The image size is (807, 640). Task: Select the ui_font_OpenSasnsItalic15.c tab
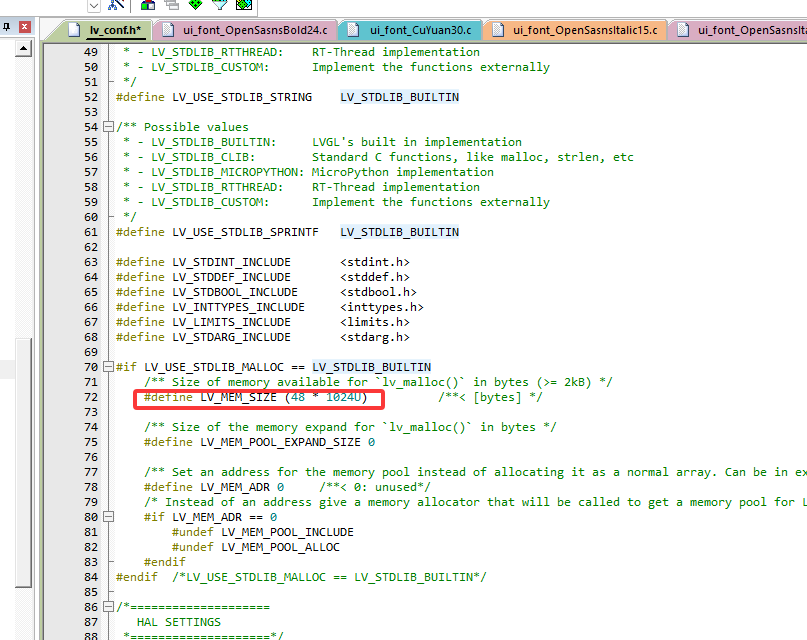click(584, 29)
